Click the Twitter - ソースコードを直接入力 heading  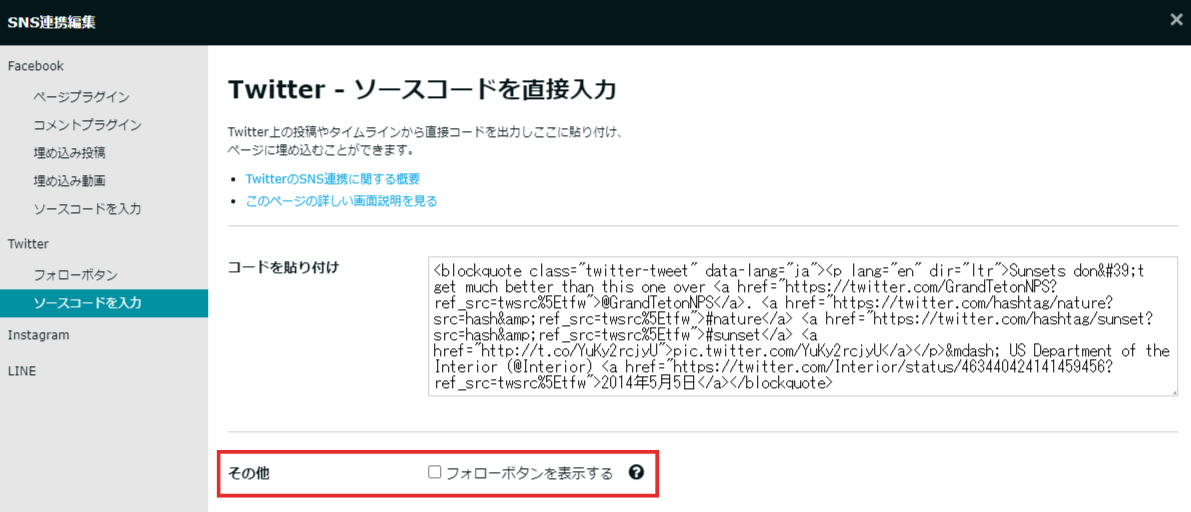422,90
